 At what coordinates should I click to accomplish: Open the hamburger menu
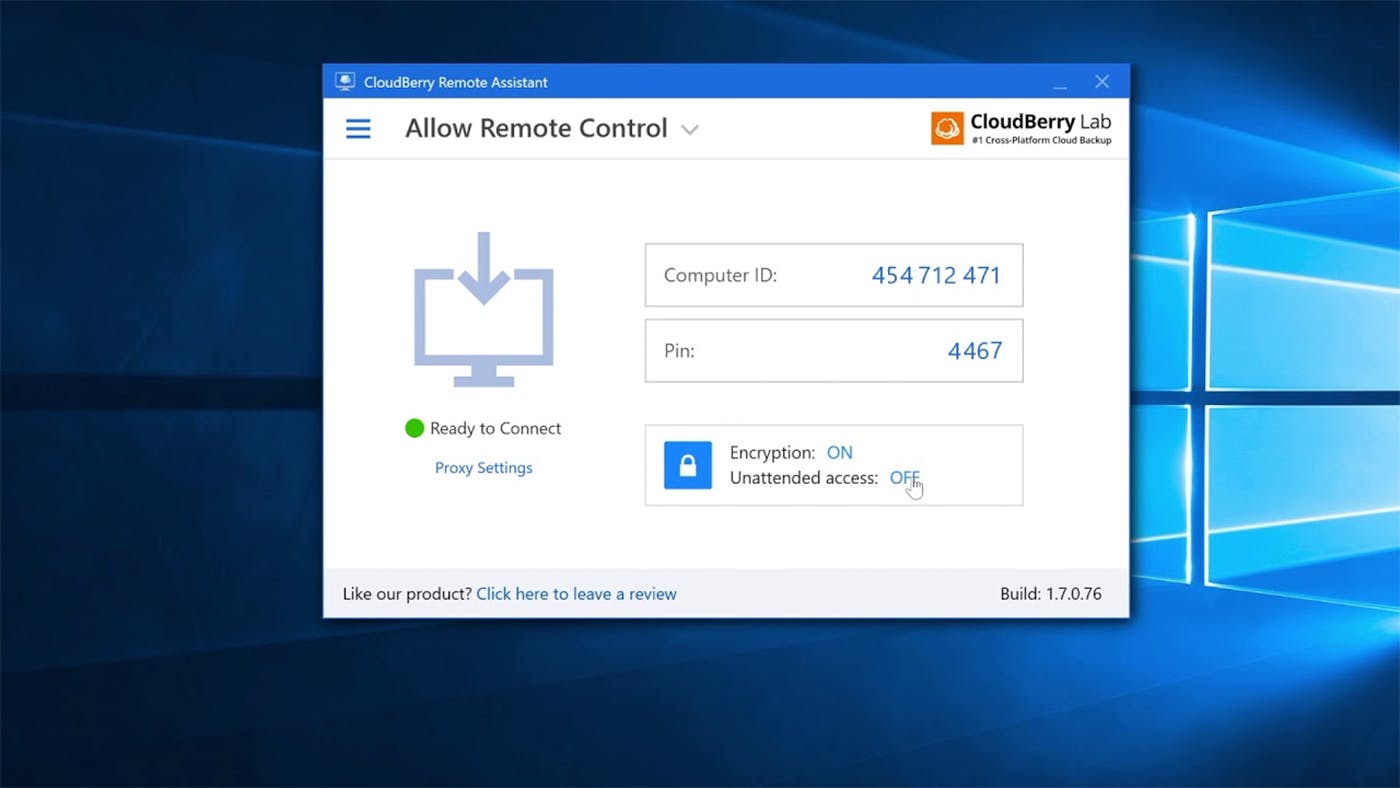point(358,129)
